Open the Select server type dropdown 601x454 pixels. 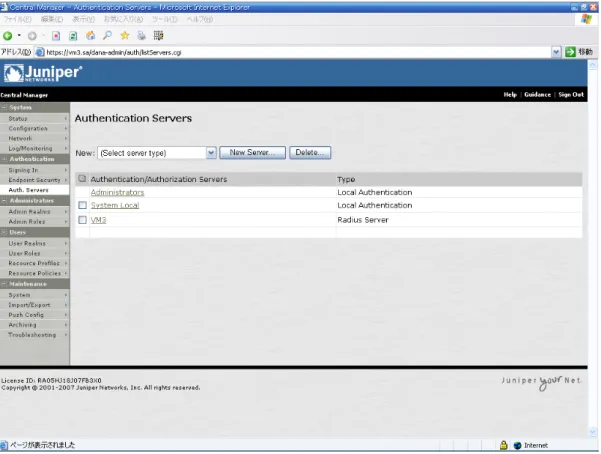[157, 153]
